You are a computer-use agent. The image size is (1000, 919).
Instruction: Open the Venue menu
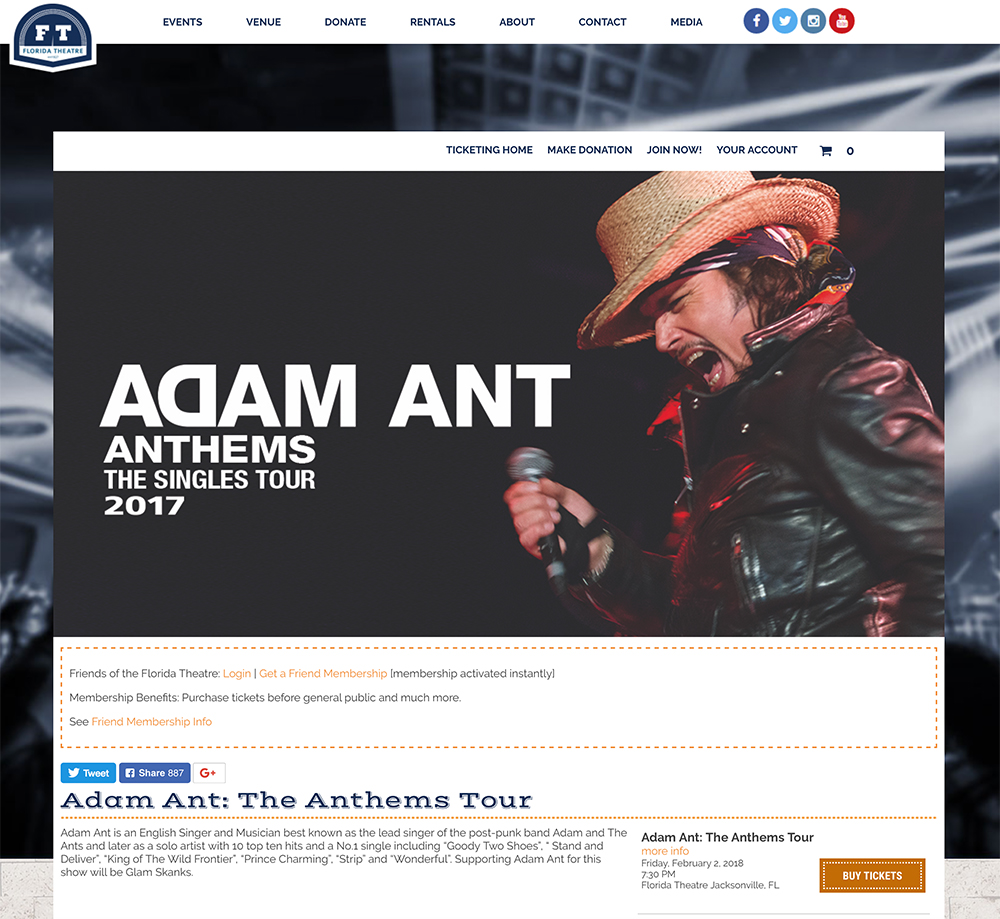[263, 22]
